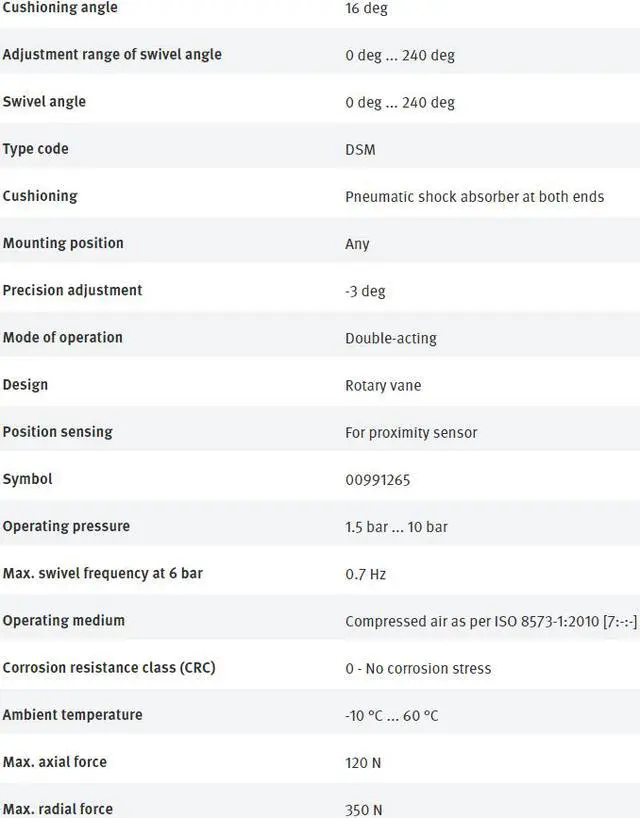Click the Corrosion resistance class (CRC) label

(x=109, y=667)
